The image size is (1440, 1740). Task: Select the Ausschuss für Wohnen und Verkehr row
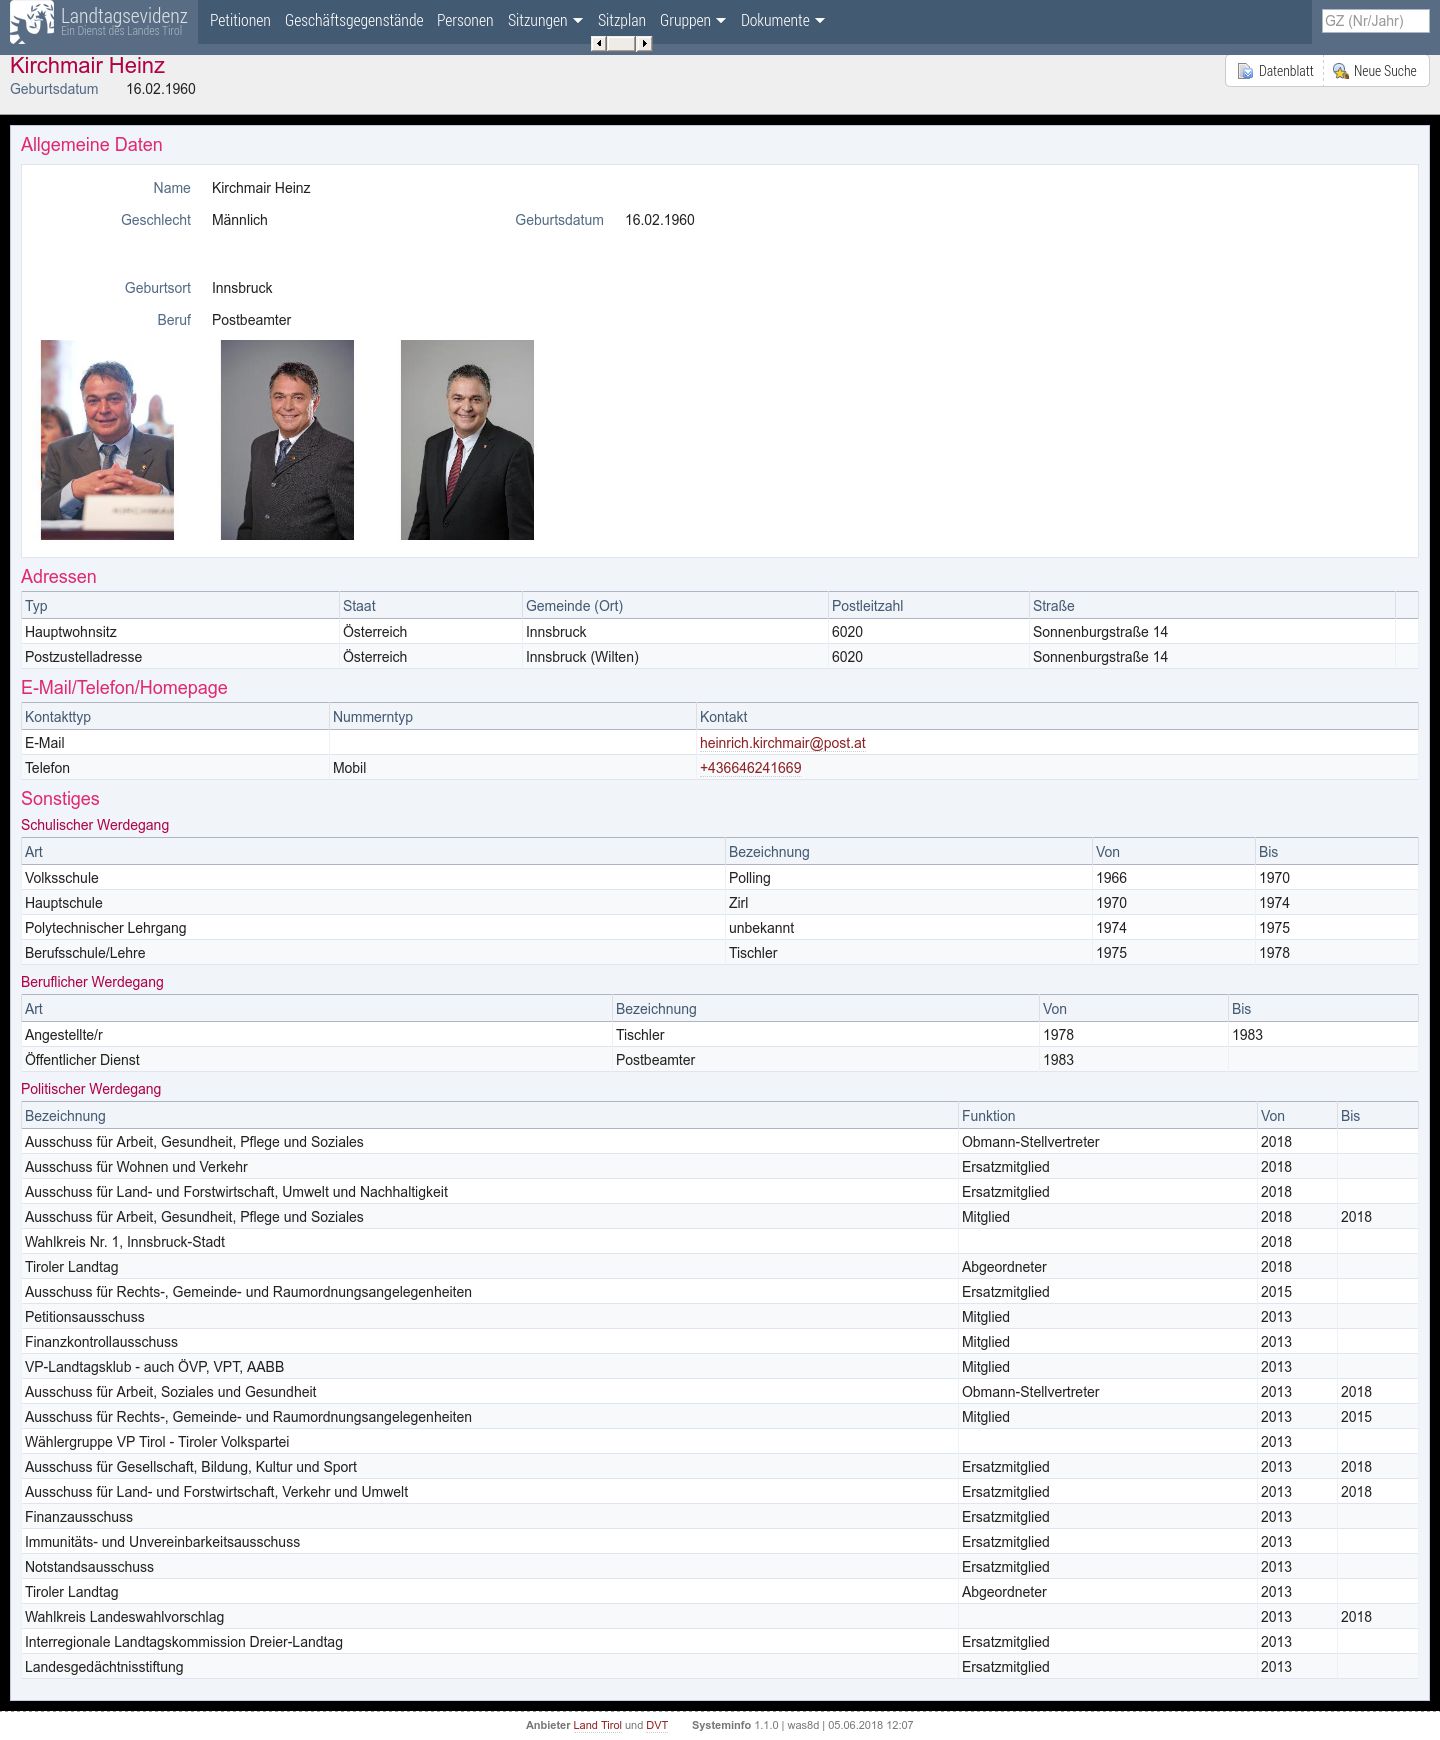(720, 1167)
